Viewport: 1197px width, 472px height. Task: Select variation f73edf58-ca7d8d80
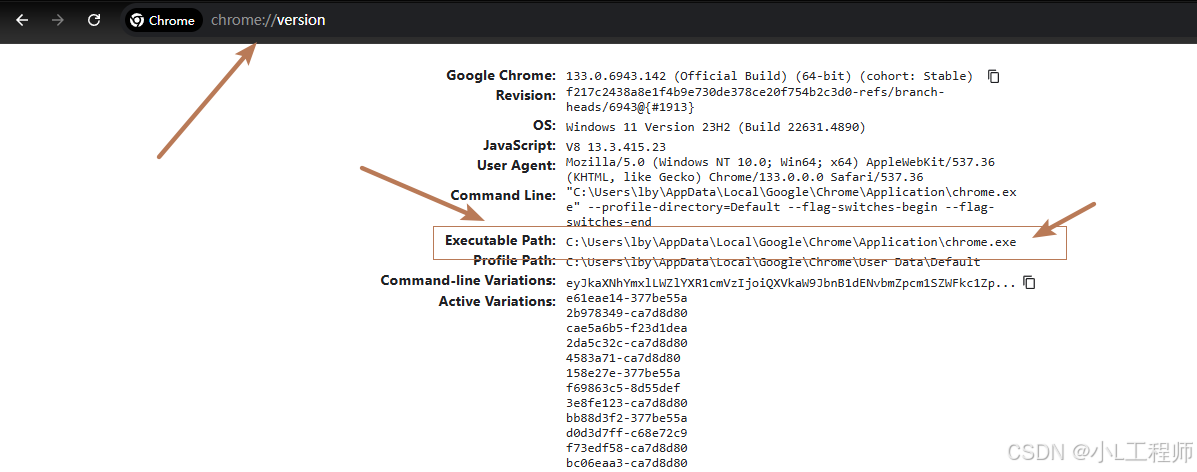pyautogui.click(x=627, y=448)
